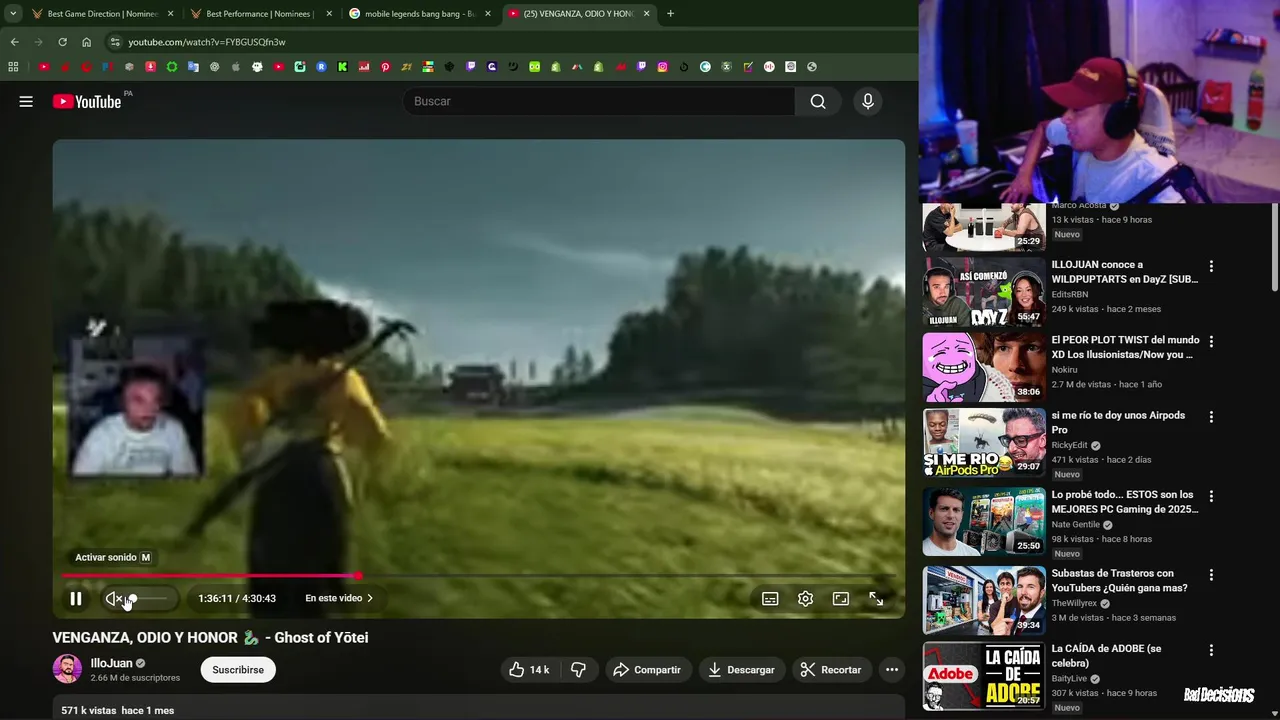Focus the Buscar search field
Viewport: 1280px width, 720px height.
[598, 101]
